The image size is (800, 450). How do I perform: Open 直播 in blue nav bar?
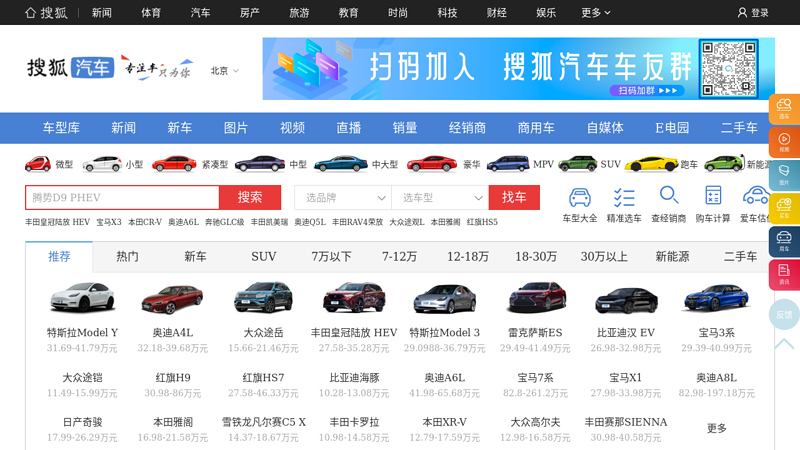[348, 128]
